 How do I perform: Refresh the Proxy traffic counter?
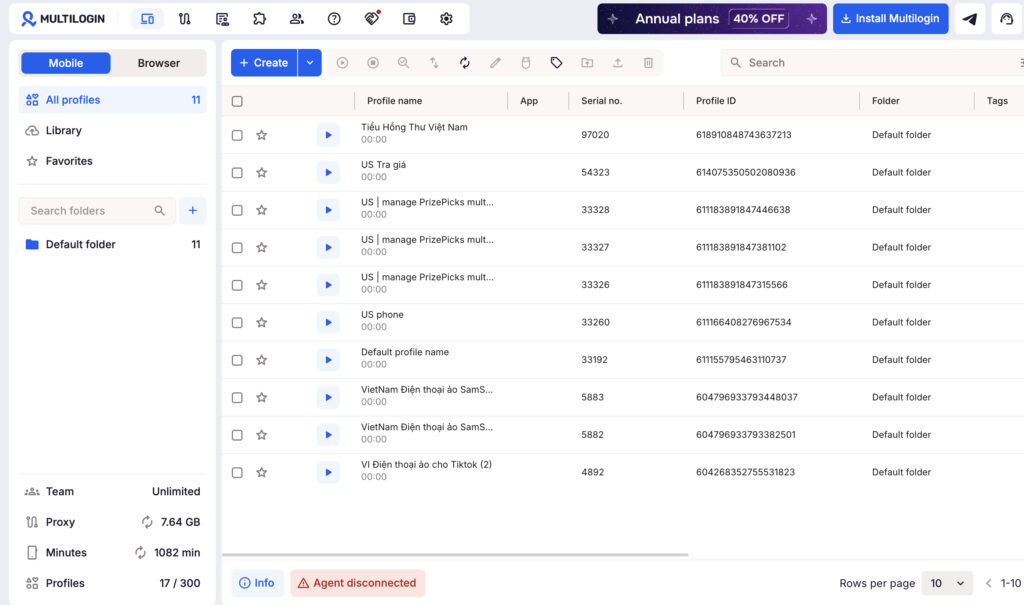[147, 522]
